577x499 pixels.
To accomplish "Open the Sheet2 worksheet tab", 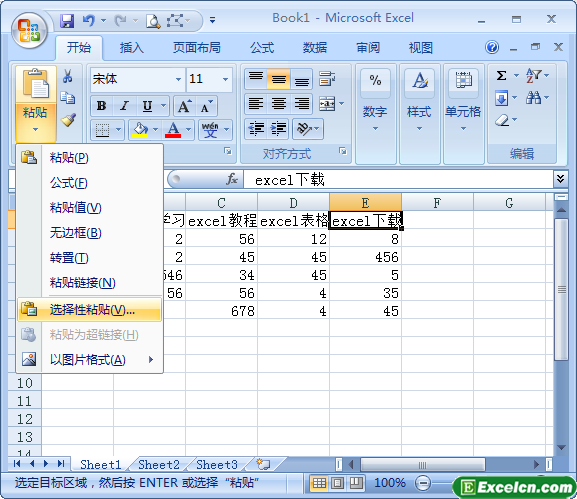I will (x=159, y=464).
